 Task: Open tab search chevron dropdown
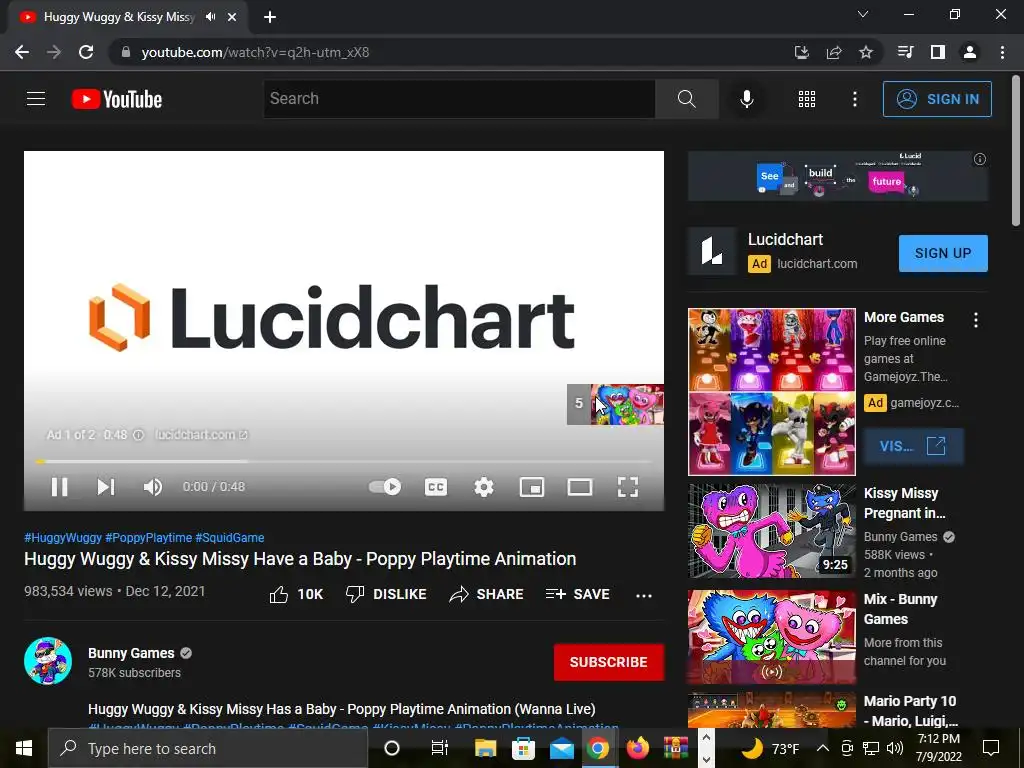[863, 14]
